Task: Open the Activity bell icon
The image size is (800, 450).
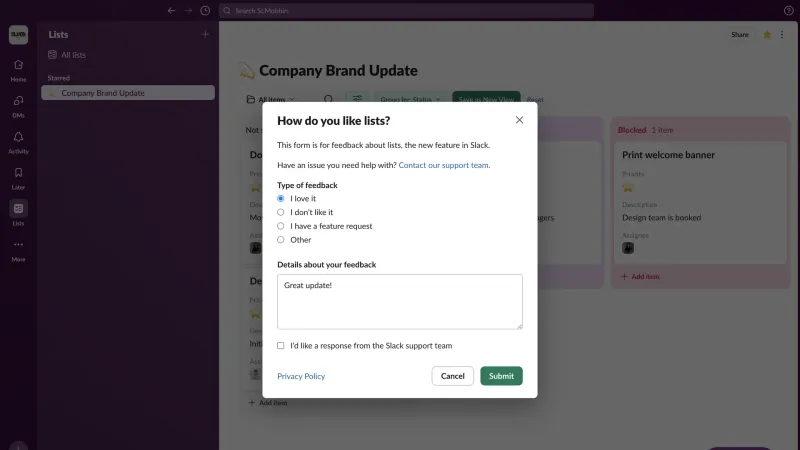Action: (18, 137)
